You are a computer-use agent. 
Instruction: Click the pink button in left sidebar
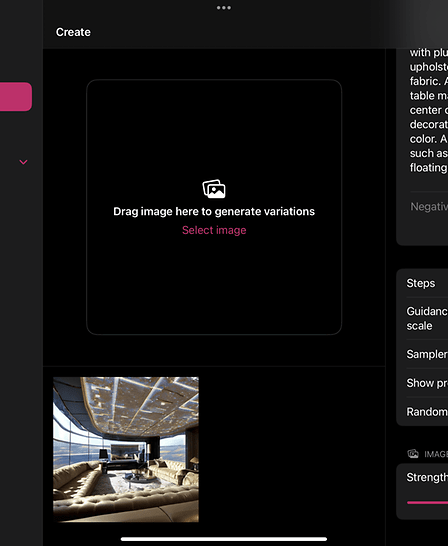(x=16, y=97)
